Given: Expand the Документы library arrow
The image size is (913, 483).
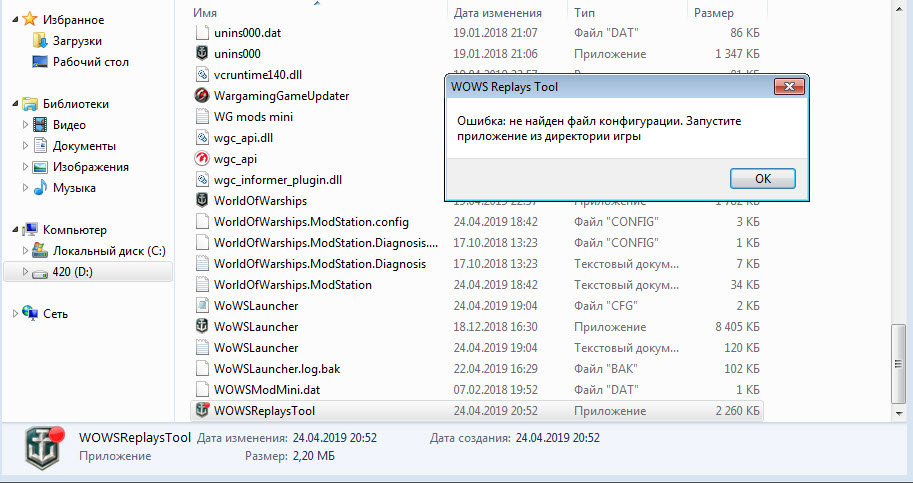Looking at the screenshot, I should point(25,145).
